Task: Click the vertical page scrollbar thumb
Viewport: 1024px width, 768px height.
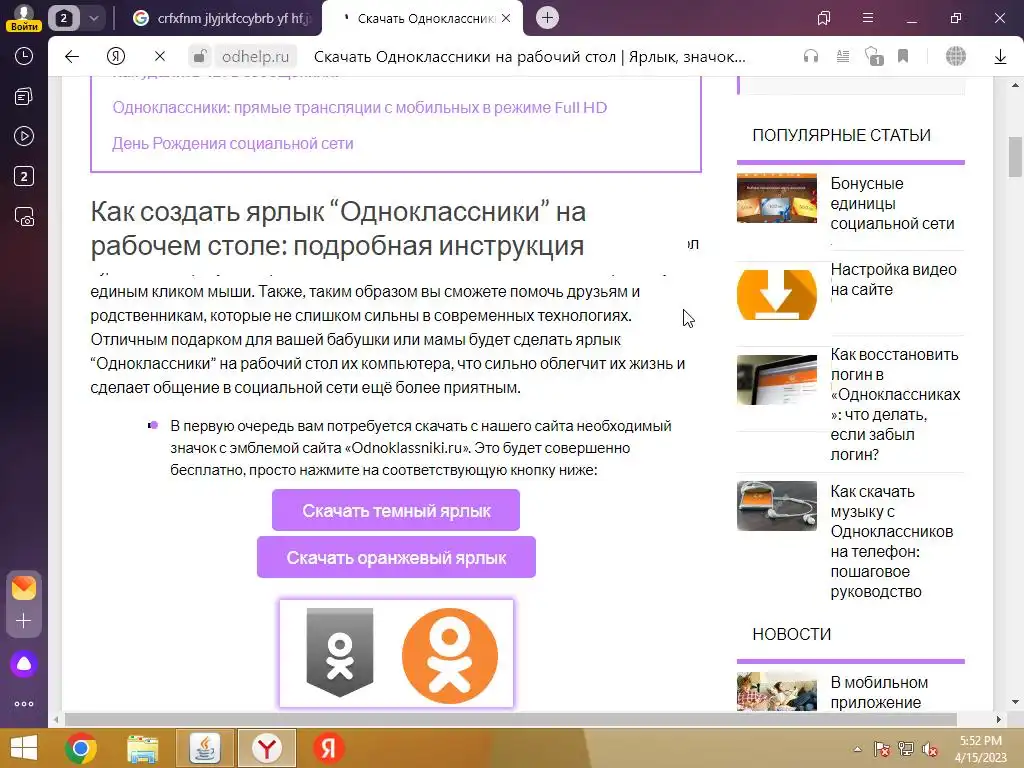Action: coord(1015,157)
